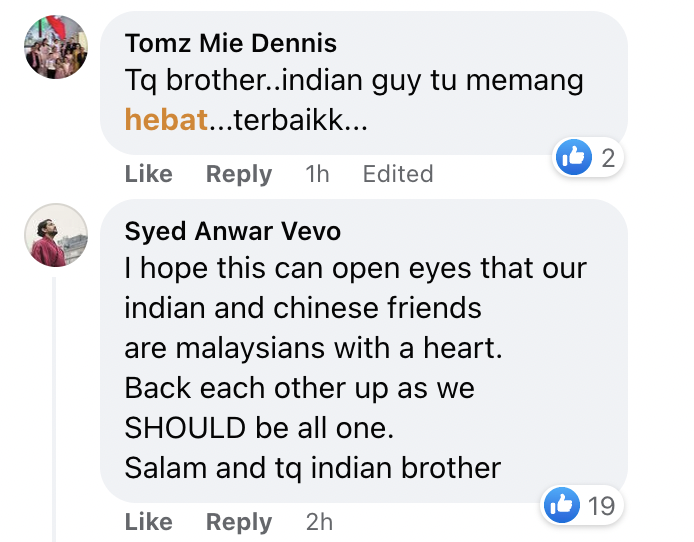Like Syed Anwar Vevo's comment
This screenshot has width=694, height=542.
coord(148,522)
